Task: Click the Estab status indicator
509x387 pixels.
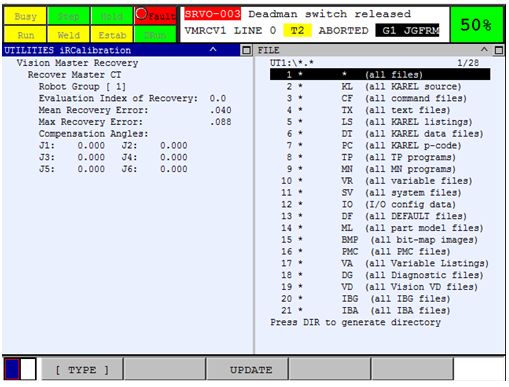Action: click(x=112, y=35)
